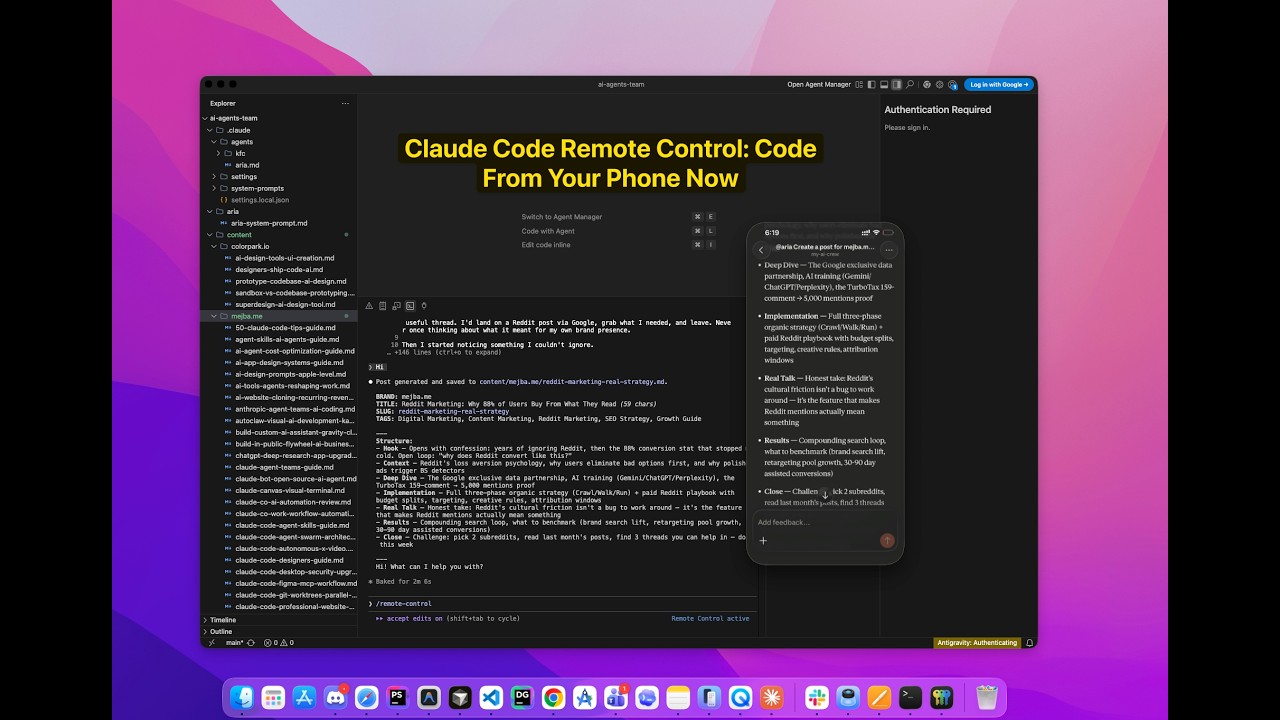
Task: Tap the scroll-down arrow on phone
Action: (825, 495)
